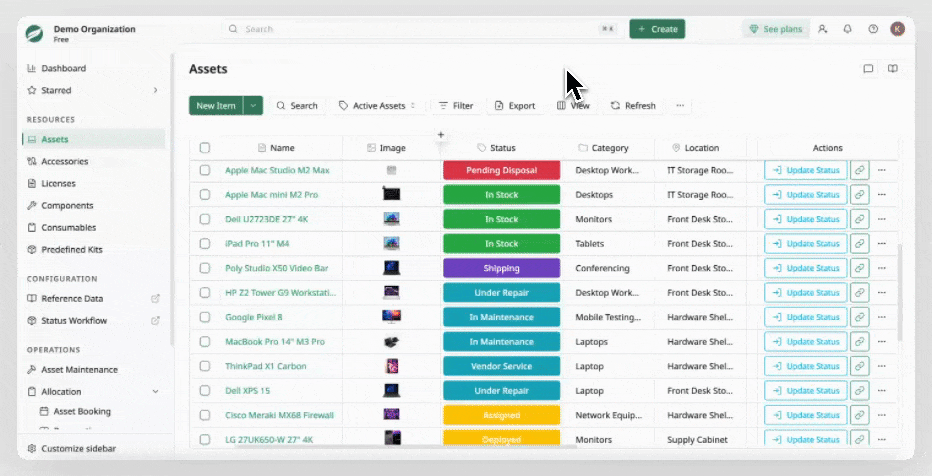The height and width of the screenshot is (476, 932).
Task: Open toolbar more options ellipsis
Action: 680,106
